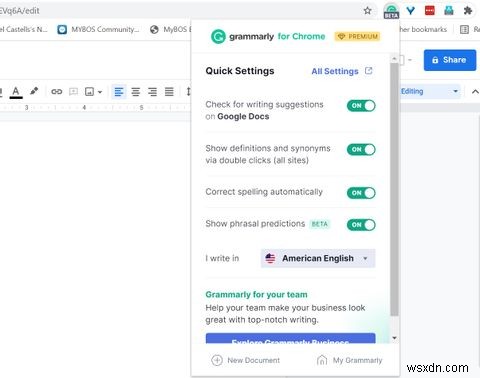The image size is (480, 378).
Task: Select the highlight color marker icon
Action: [x=34, y=91]
